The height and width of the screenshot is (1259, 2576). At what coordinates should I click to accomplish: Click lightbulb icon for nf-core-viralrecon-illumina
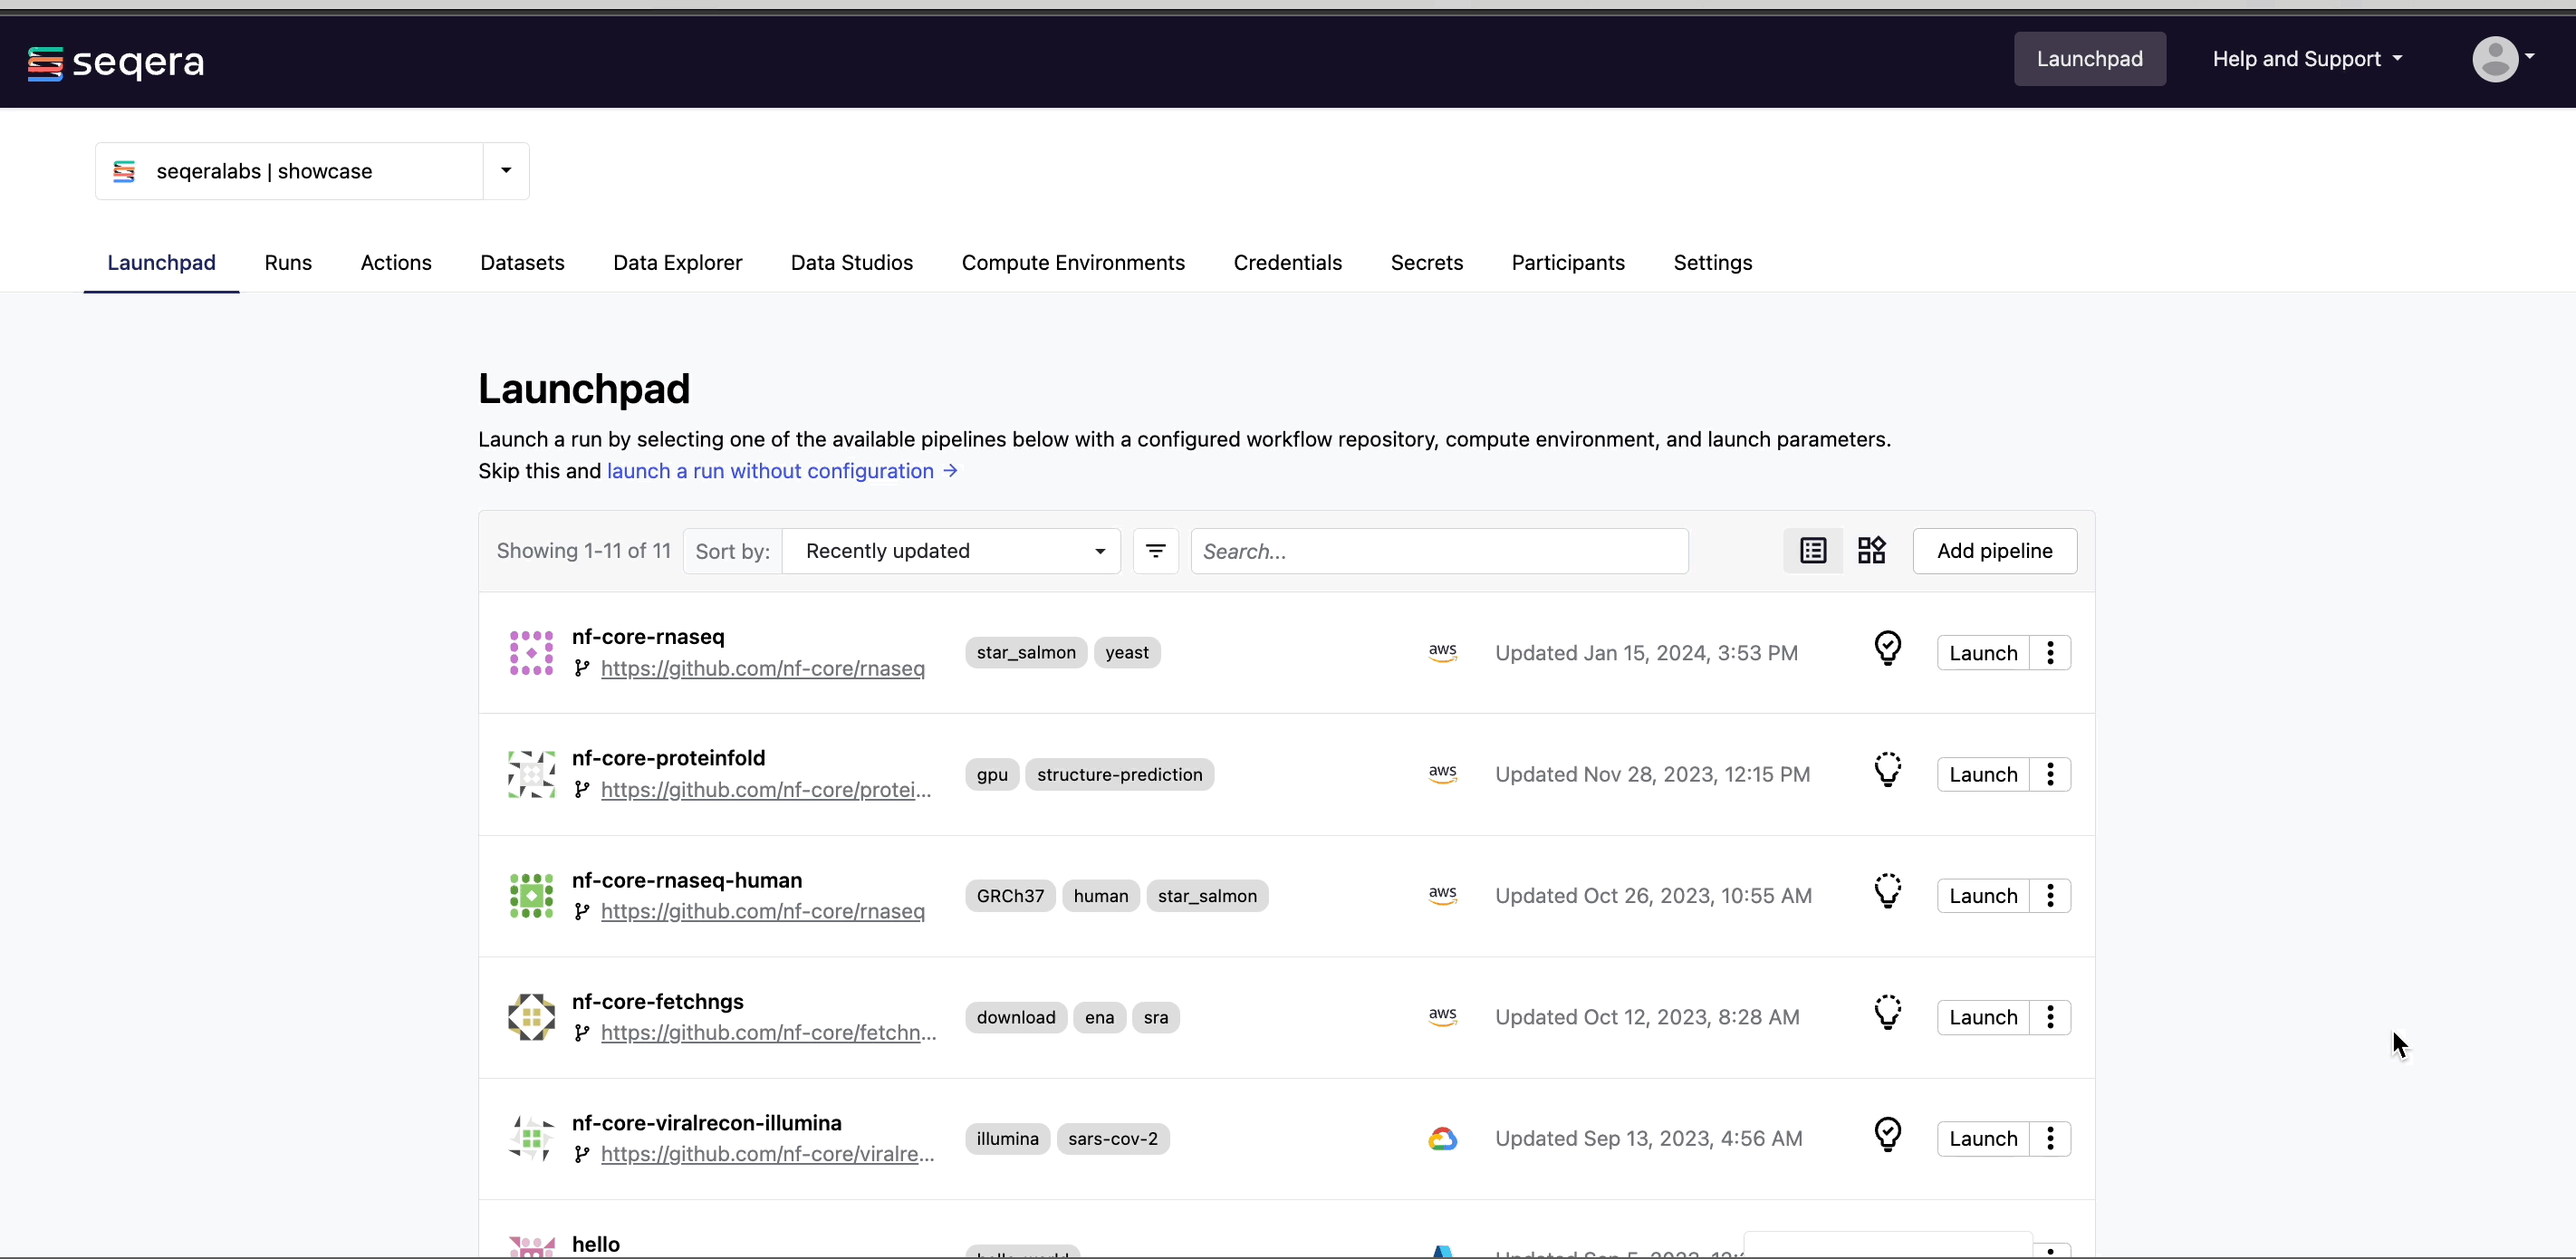coord(1887,1134)
